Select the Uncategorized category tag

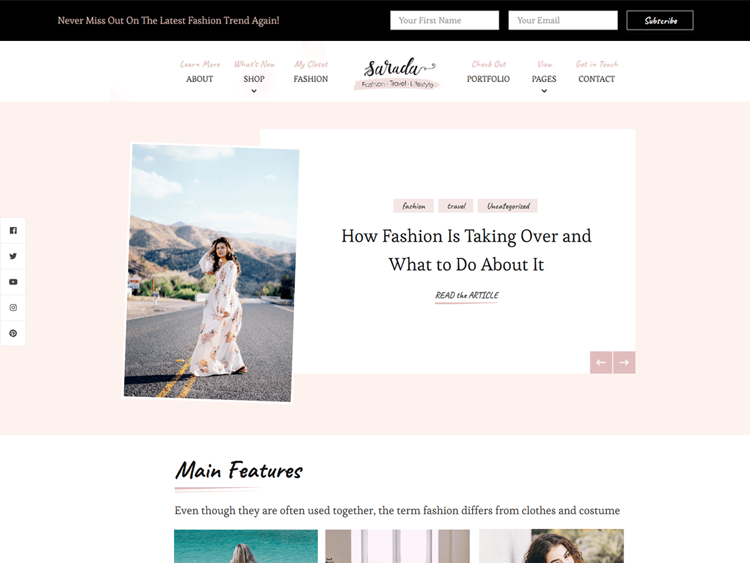508,206
